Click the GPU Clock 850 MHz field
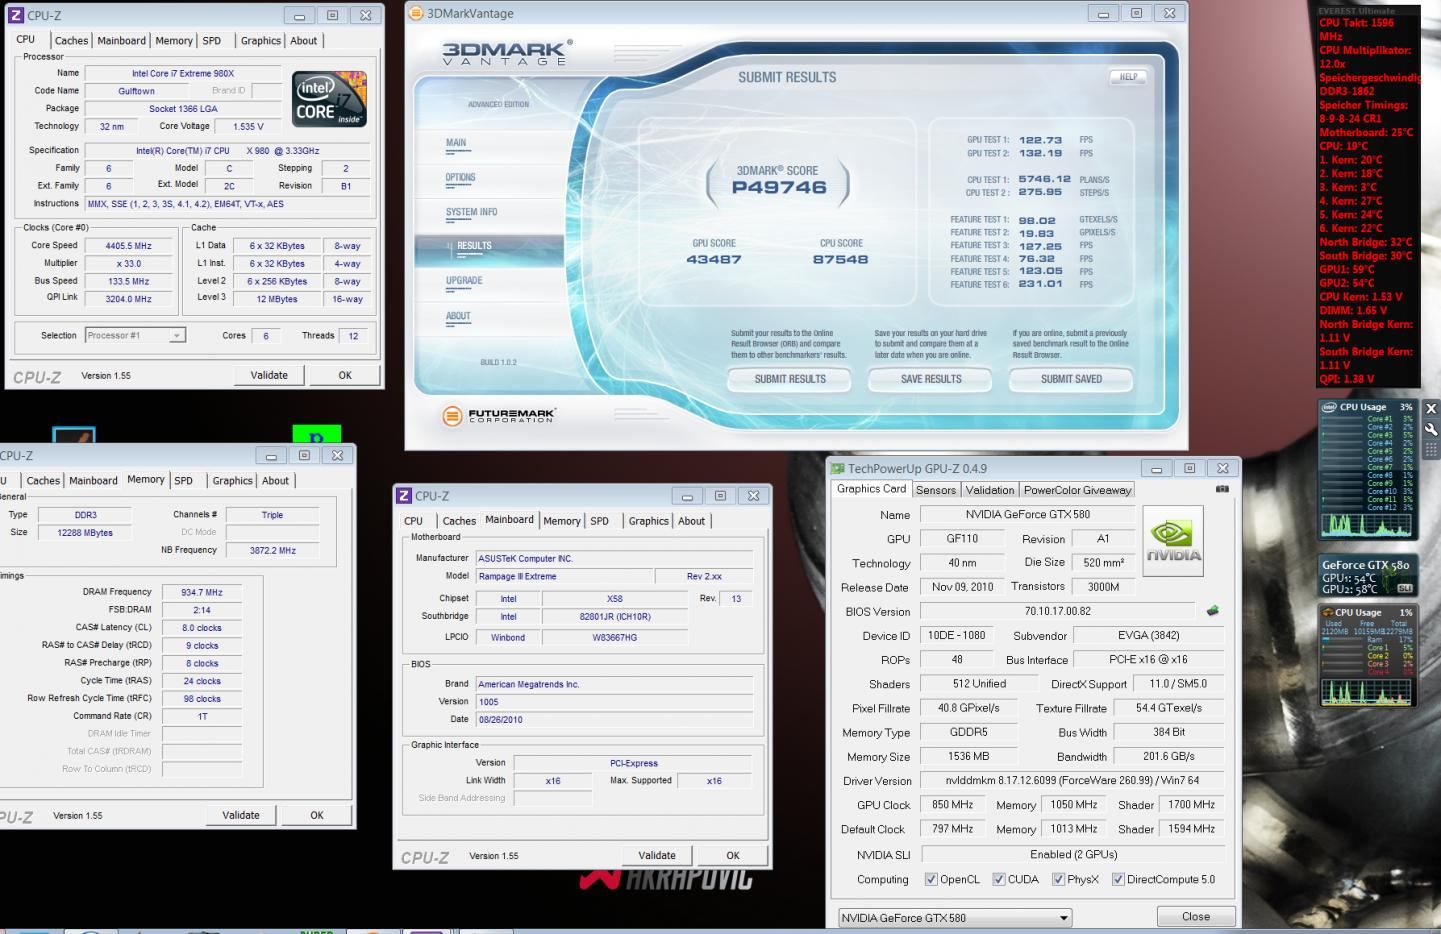 [x=952, y=805]
